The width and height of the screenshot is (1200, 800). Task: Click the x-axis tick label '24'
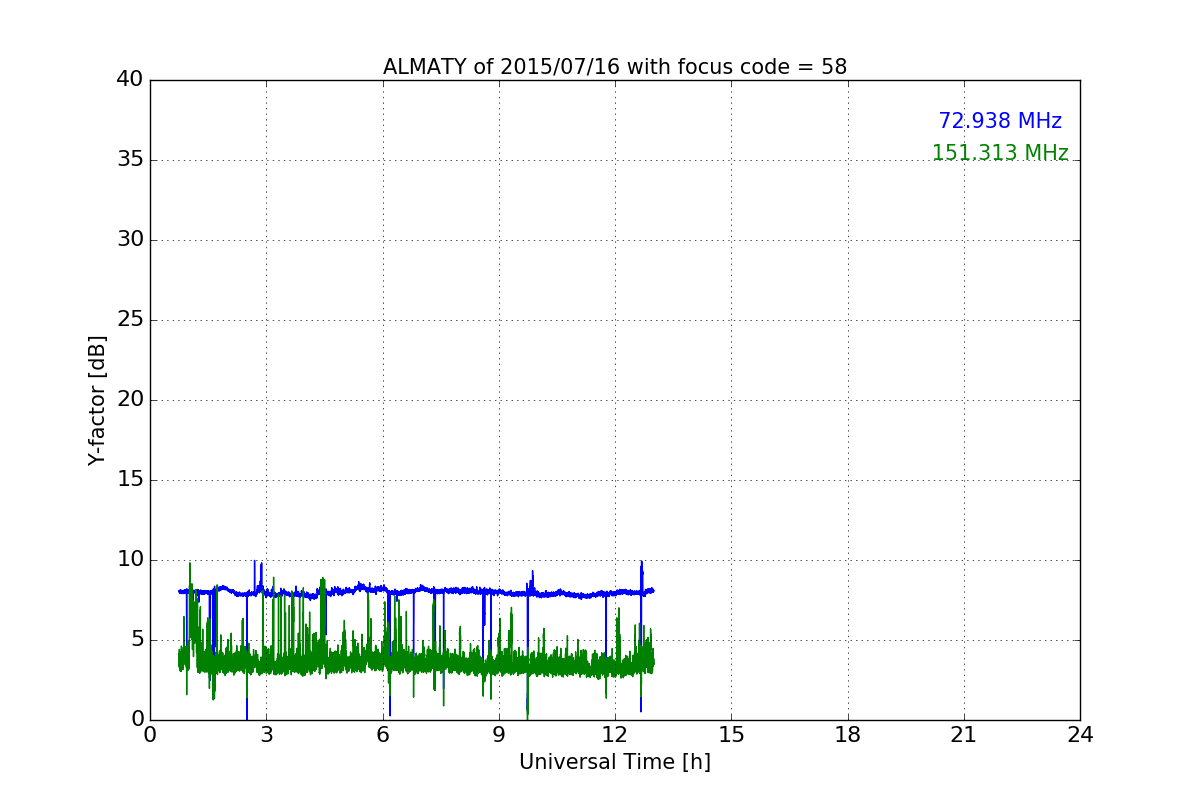[x=1080, y=735]
